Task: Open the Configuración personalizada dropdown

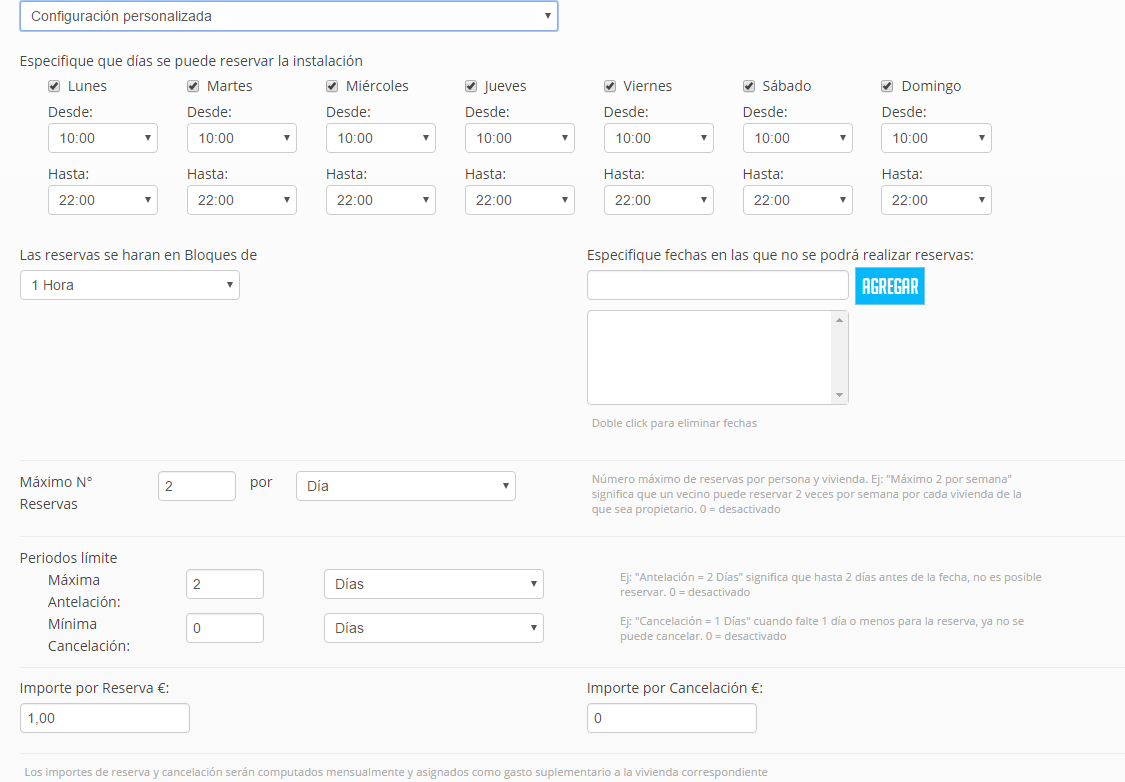Action: pos(288,16)
